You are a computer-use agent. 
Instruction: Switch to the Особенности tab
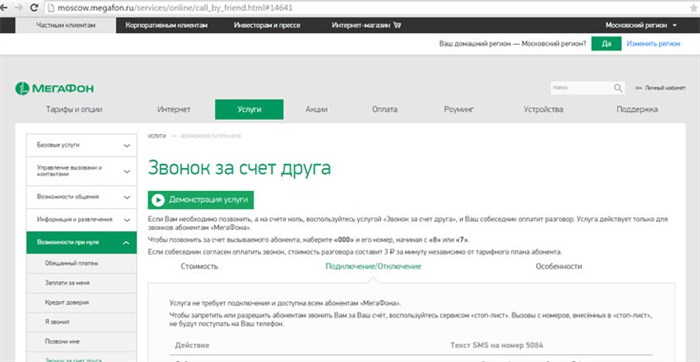point(558,266)
